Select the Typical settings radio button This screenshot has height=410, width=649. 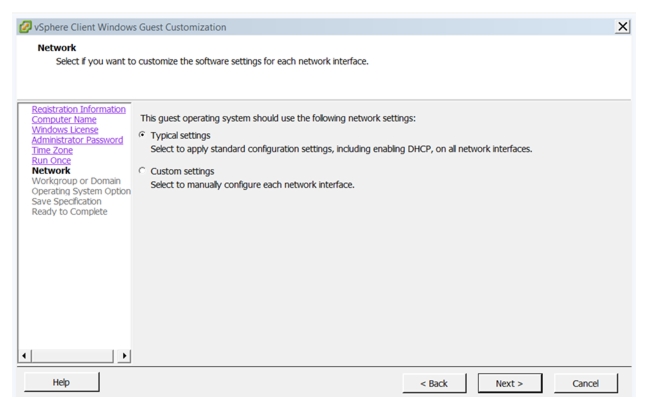click(x=142, y=135)
